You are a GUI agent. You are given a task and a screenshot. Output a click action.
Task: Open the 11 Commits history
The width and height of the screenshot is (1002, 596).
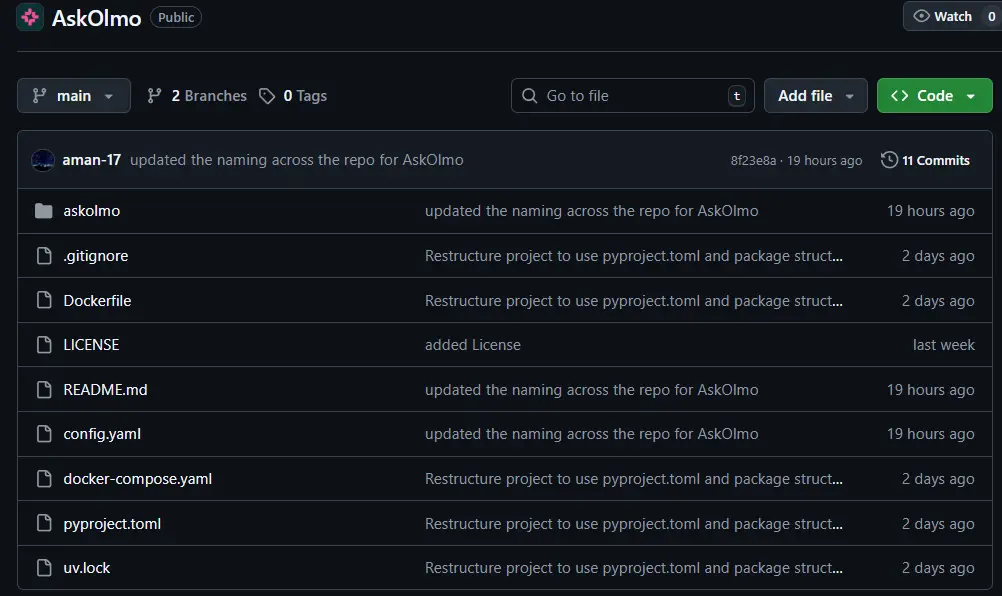tap(935, 160)
